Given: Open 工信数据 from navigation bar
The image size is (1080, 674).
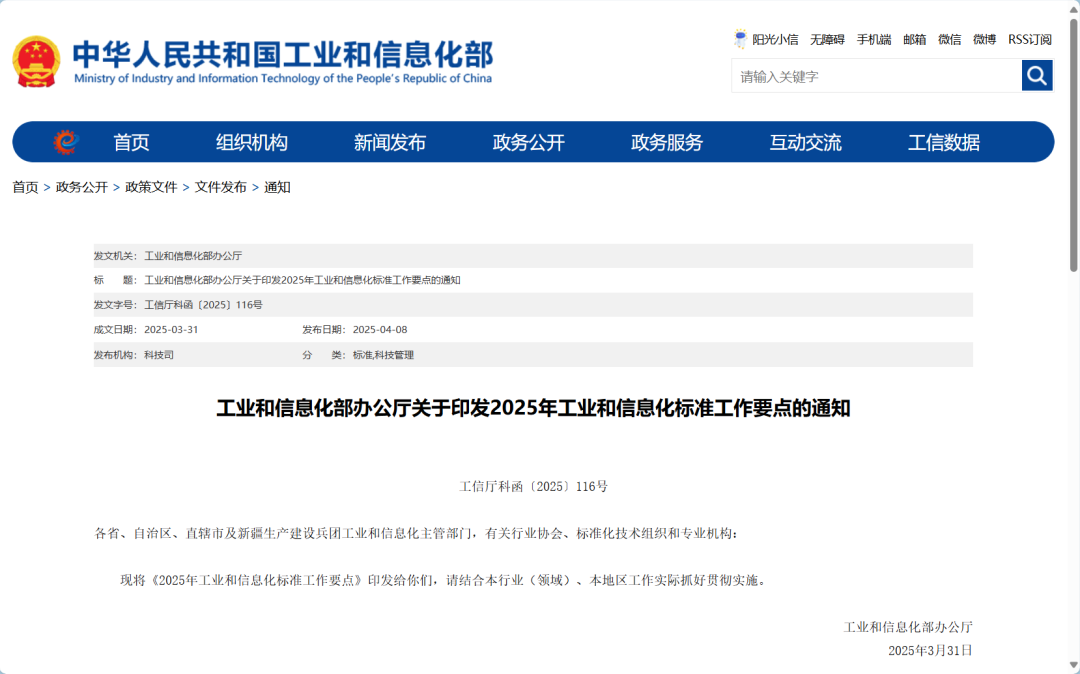Looking at the screenshot, I should (944, 143).
